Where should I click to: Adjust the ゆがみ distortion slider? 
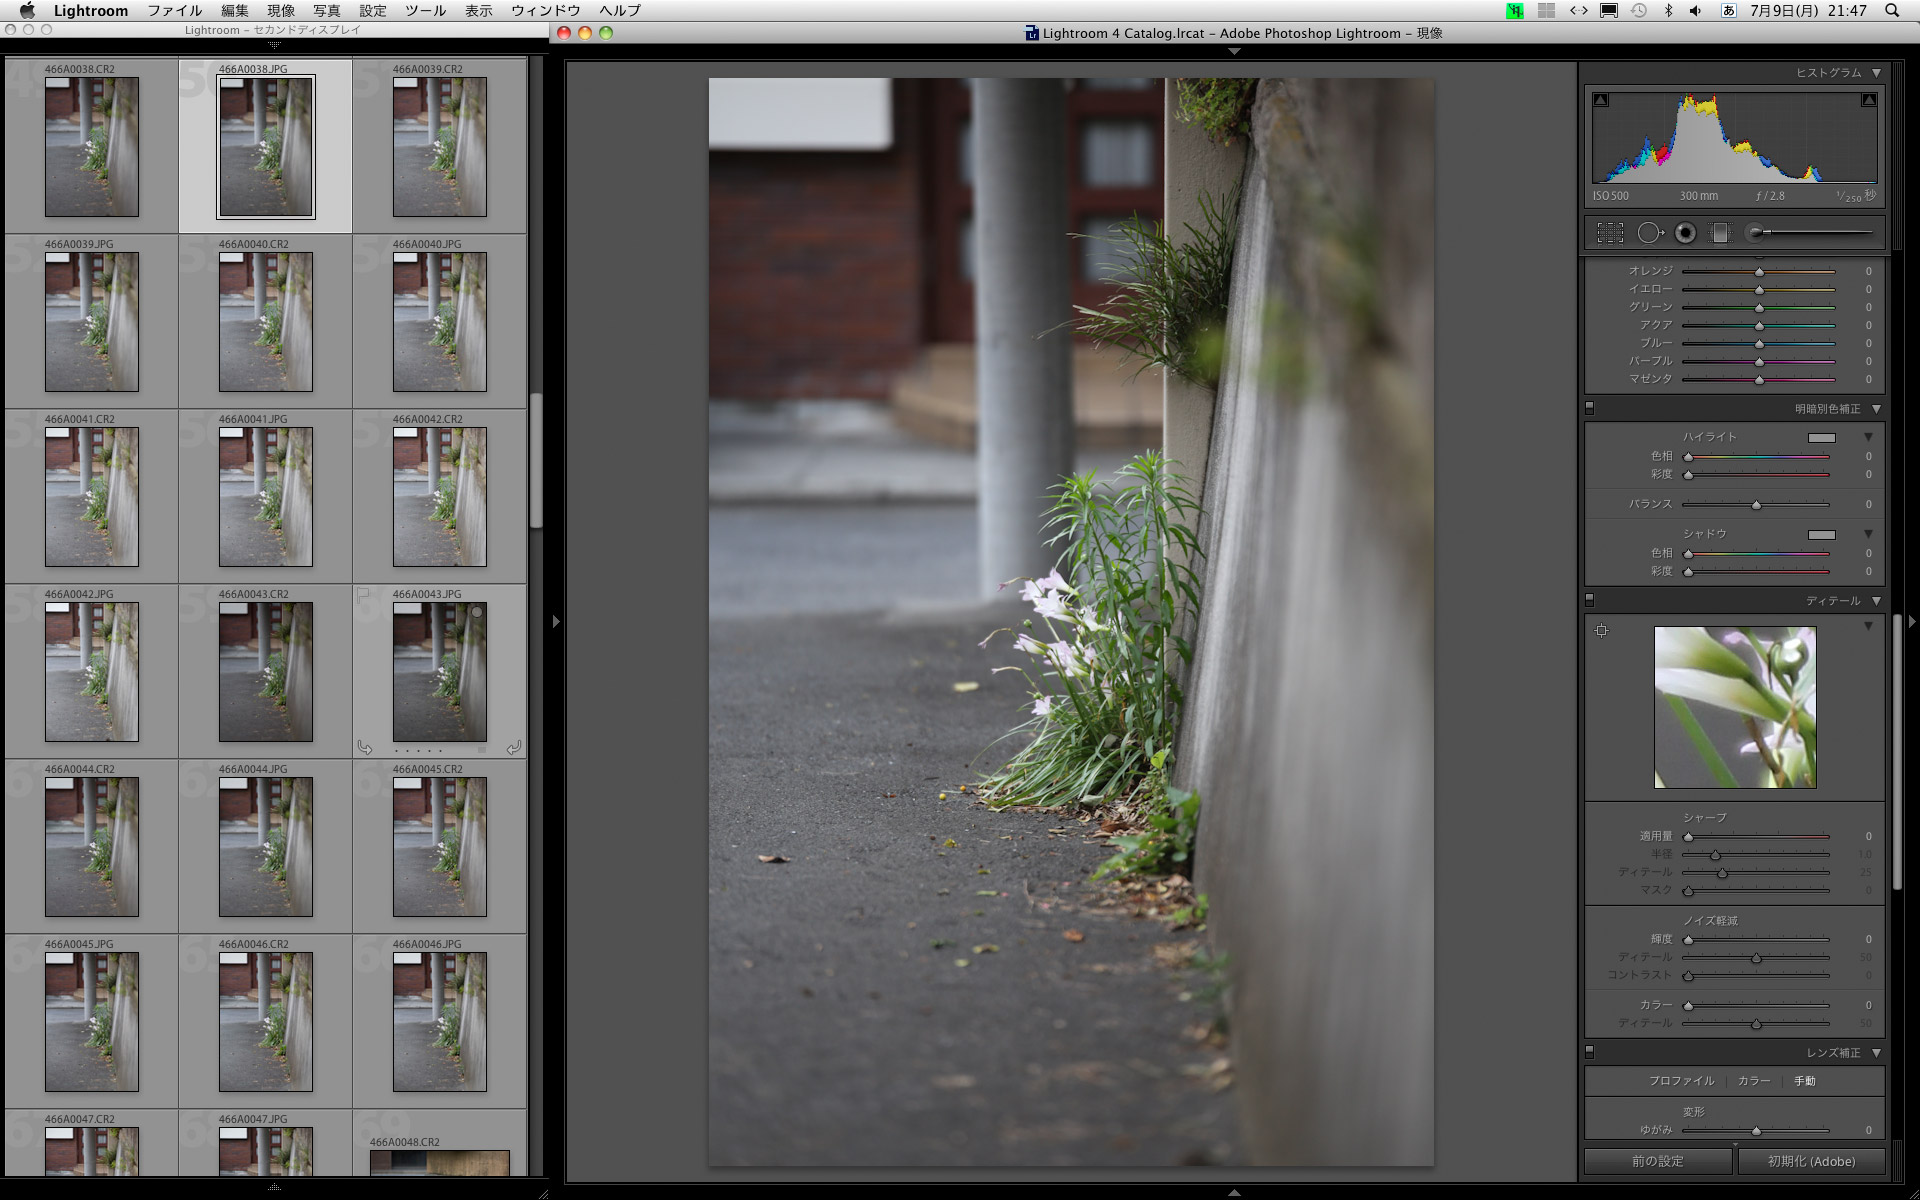pyautogui.click(x=1756, y=1131)
